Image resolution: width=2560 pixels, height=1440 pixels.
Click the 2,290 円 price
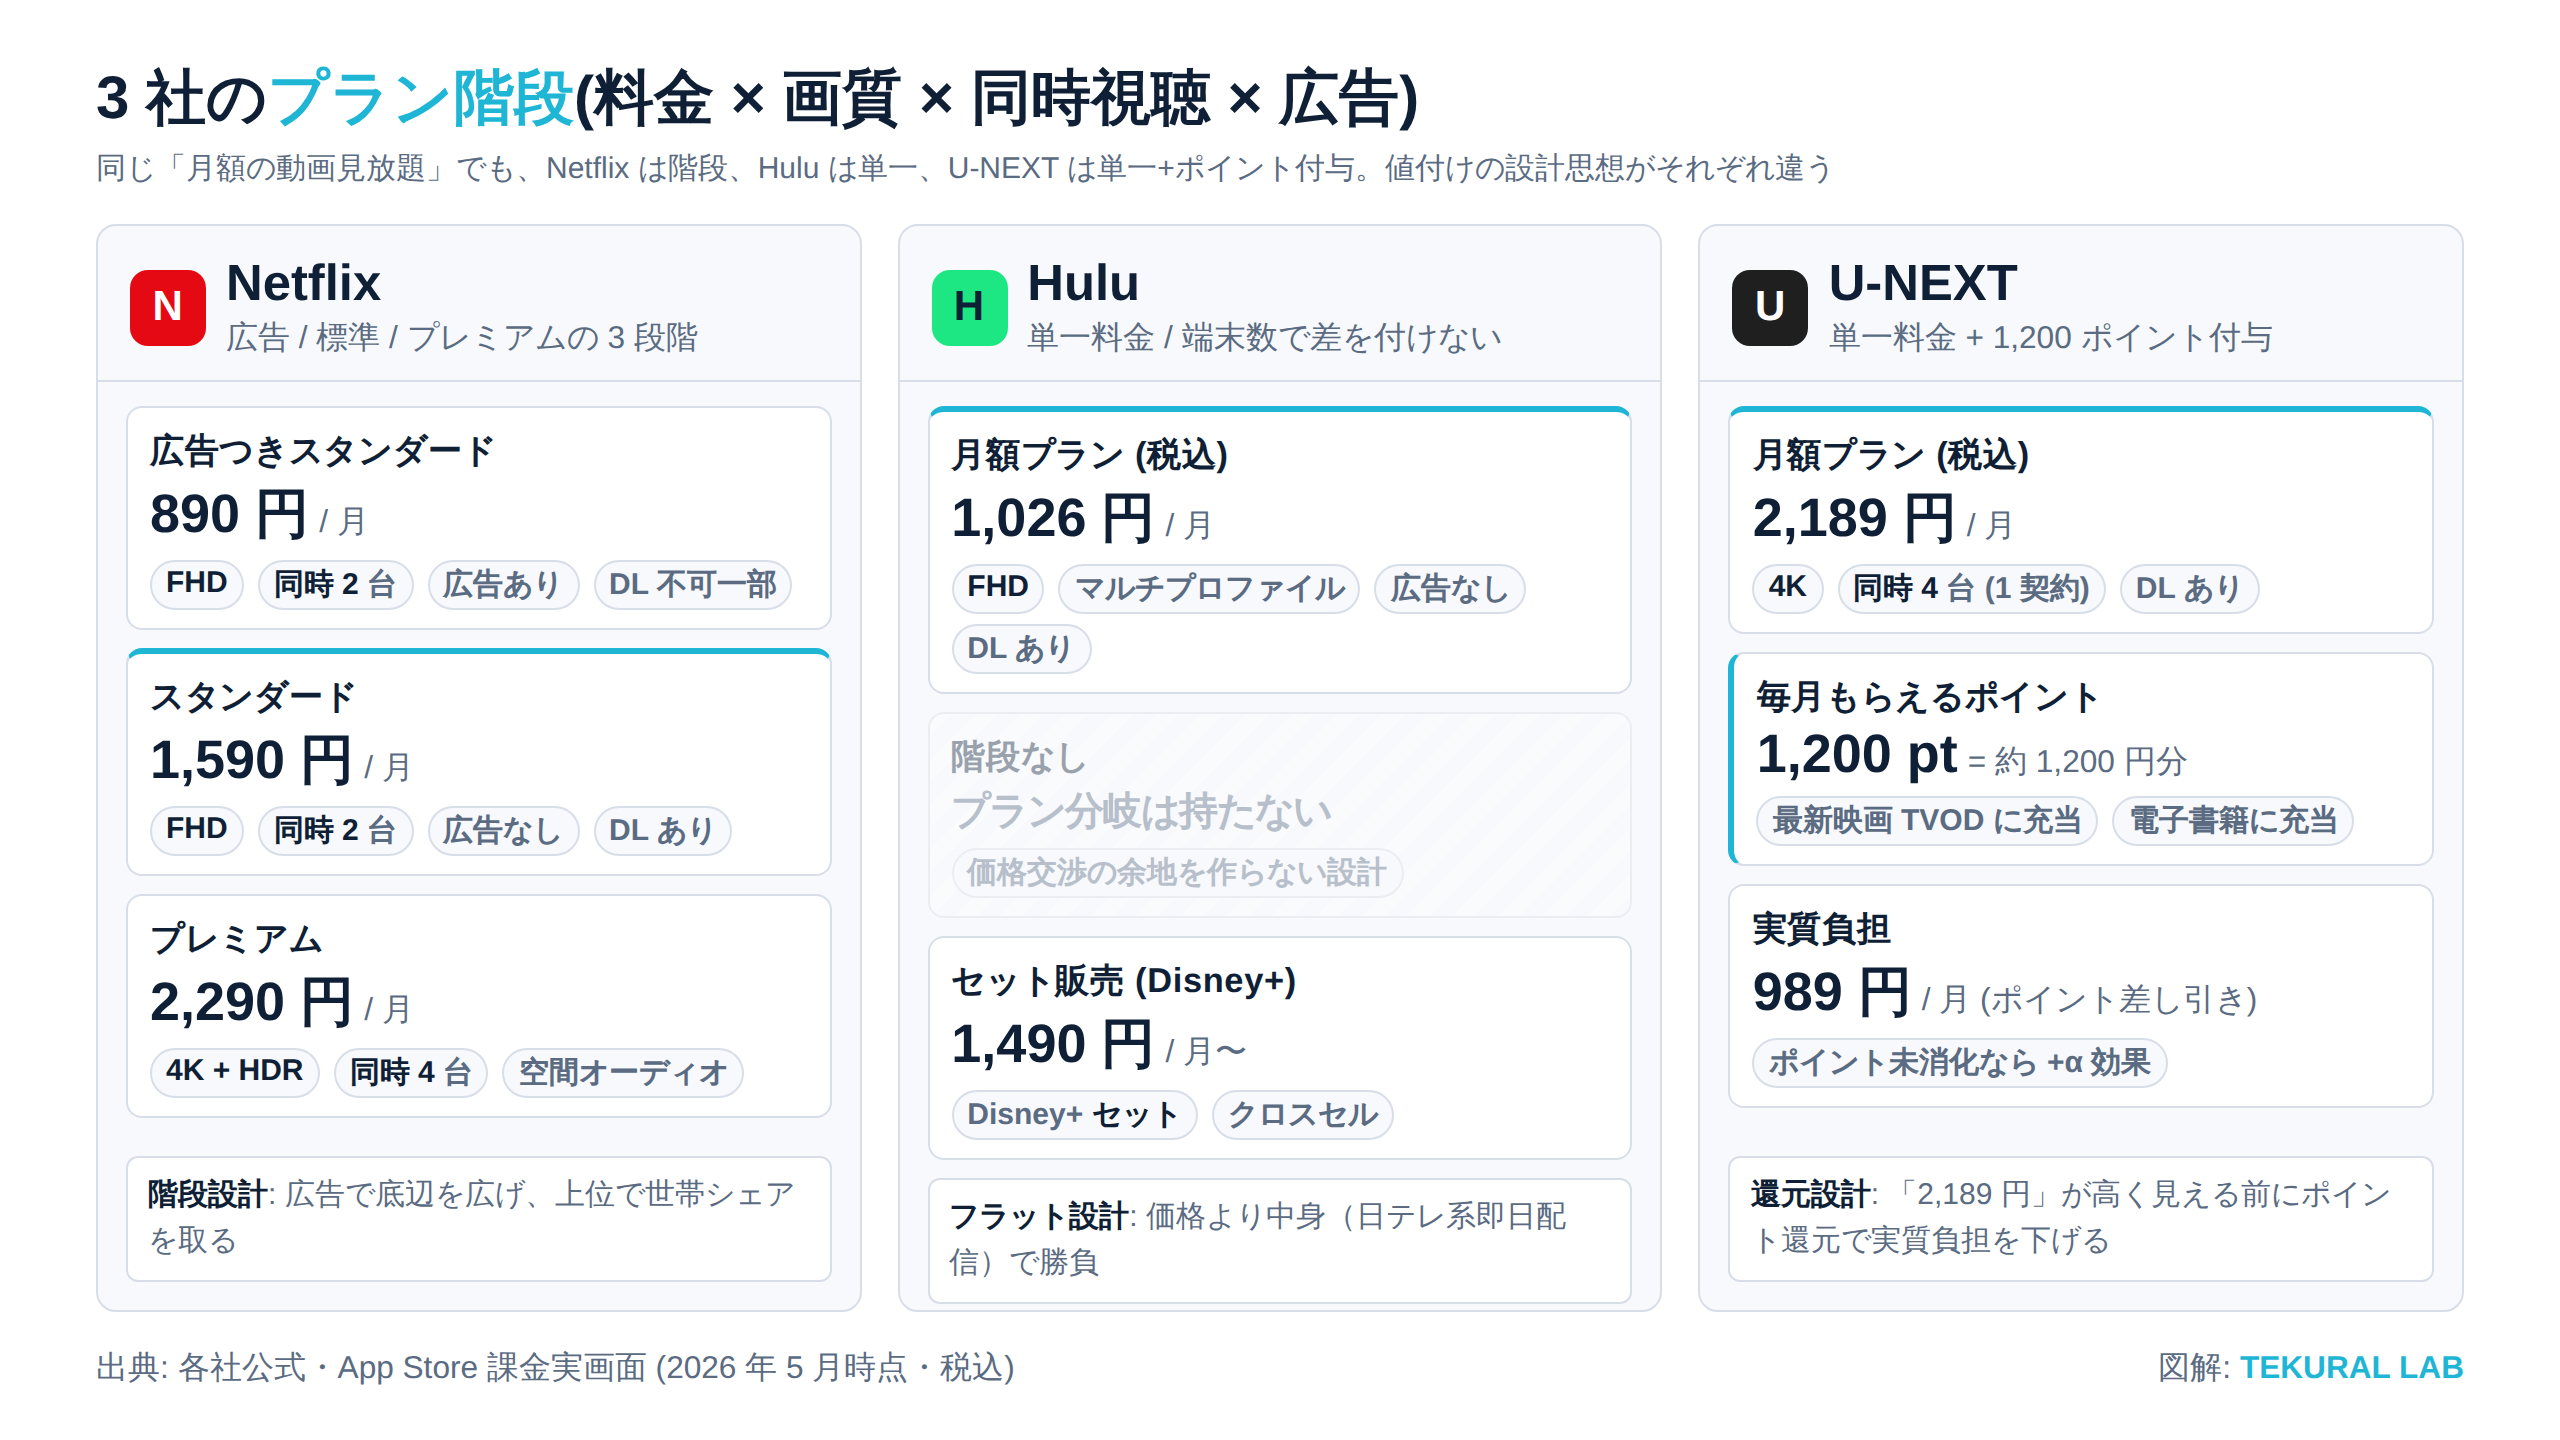[x=250, y=1002]
